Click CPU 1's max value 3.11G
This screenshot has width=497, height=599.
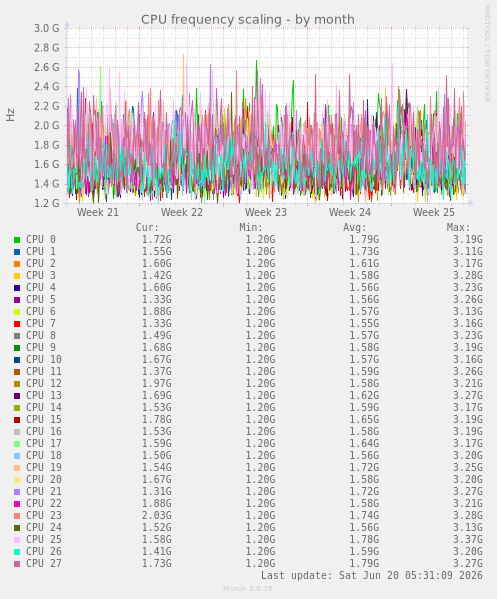tap(468, 252)
